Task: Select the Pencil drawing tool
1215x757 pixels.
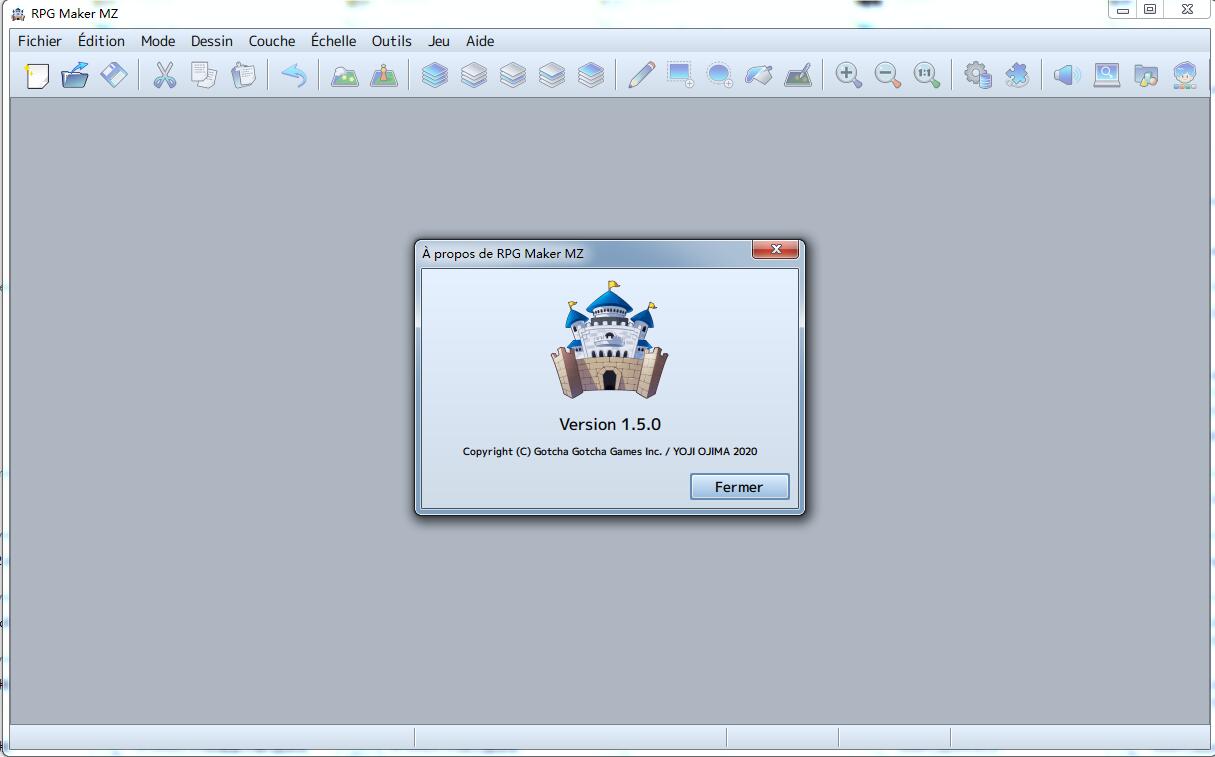Action: pos(641,75)
